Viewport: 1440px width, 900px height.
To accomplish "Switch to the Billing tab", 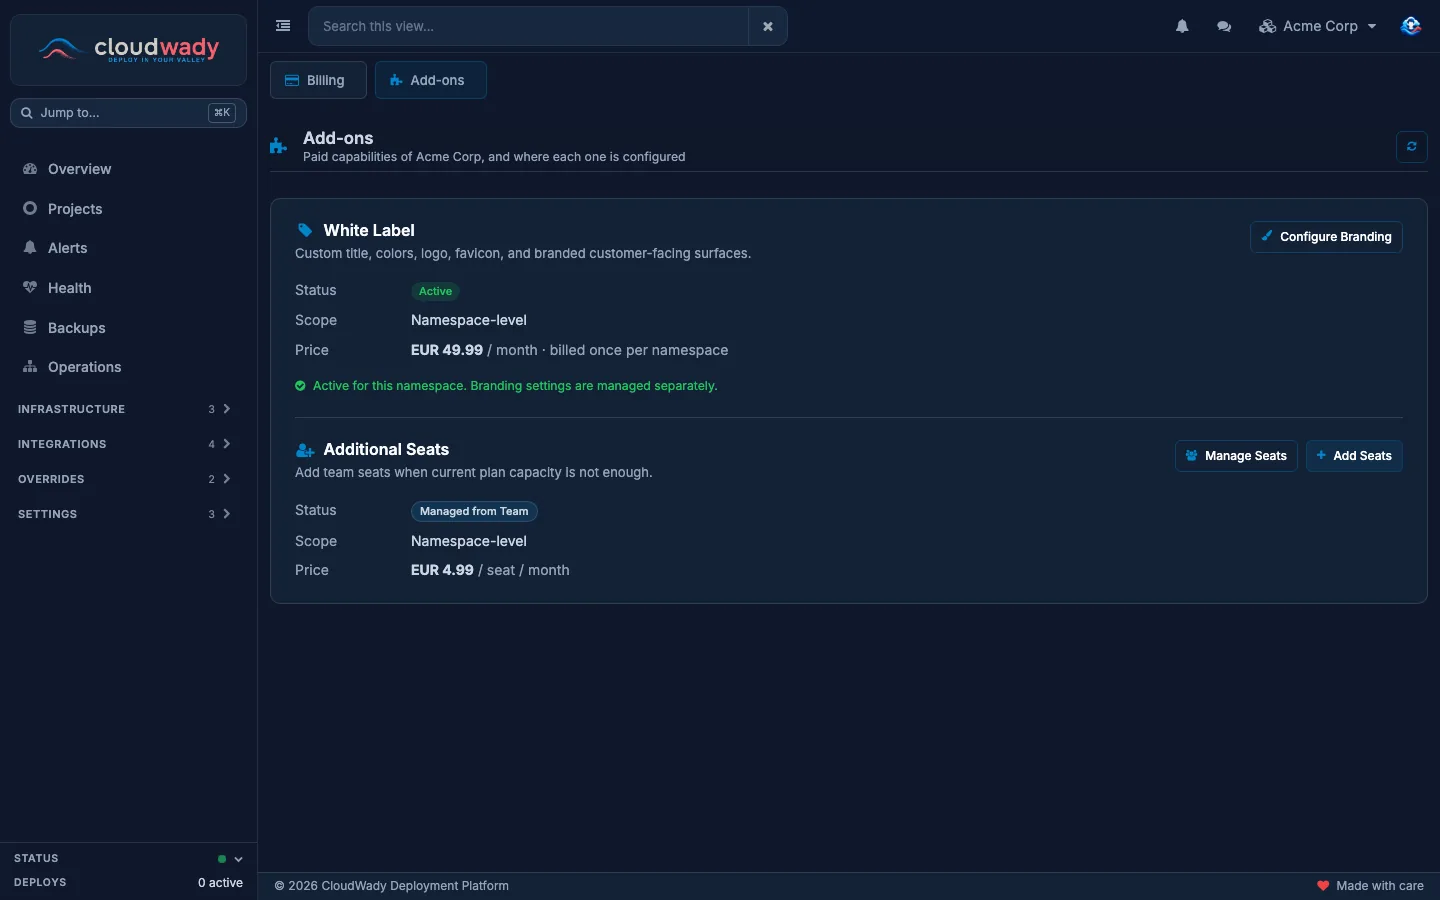I will (318, 80).
